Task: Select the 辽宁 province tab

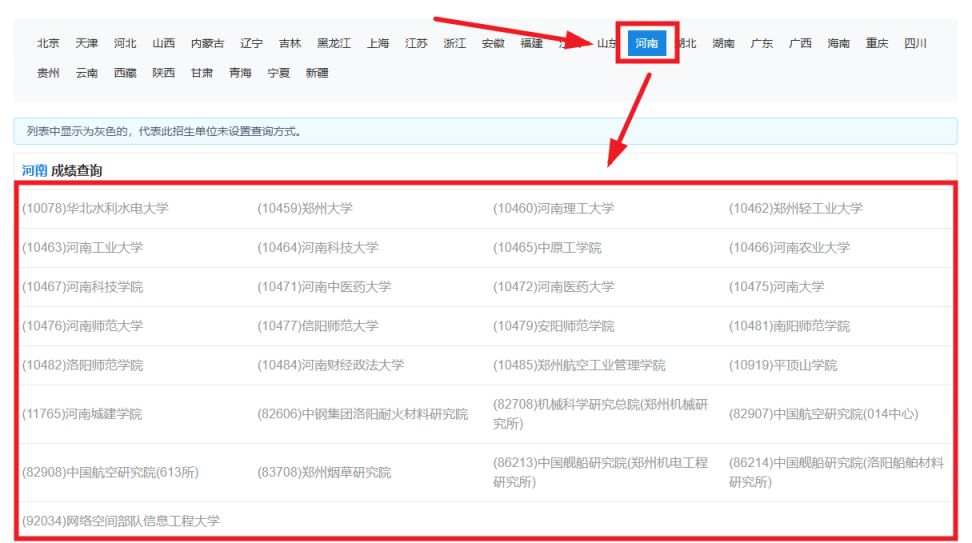Action: (x=252, y=43)
